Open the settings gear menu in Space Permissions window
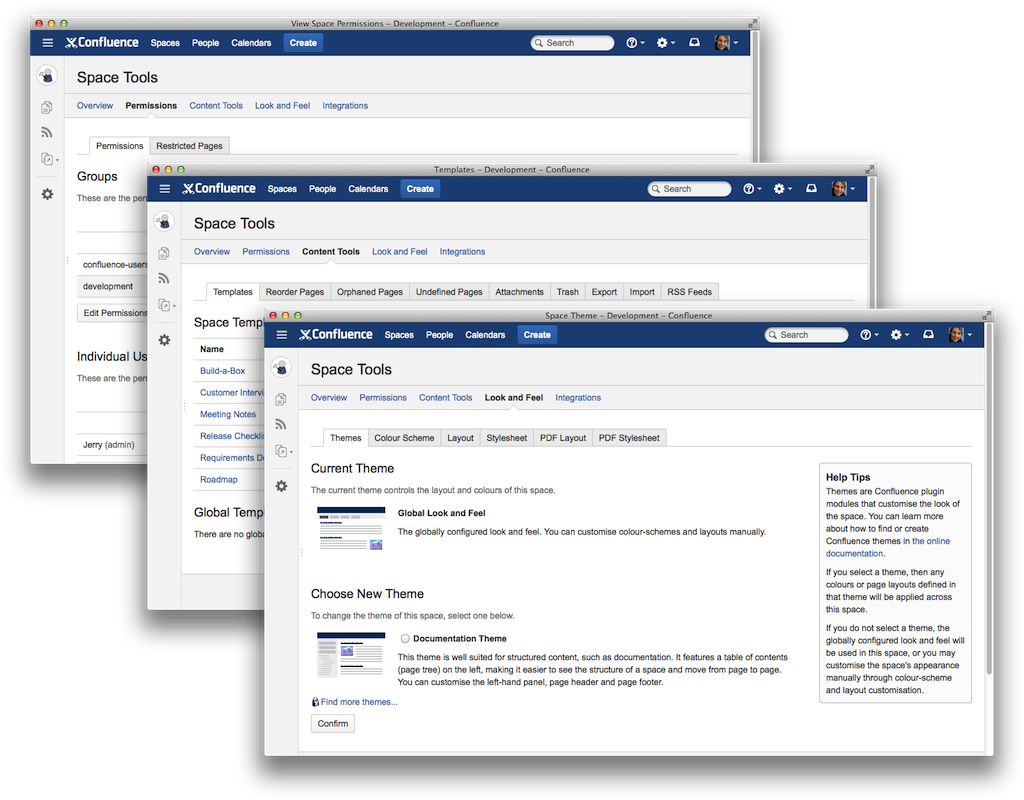Image resolution: width=1024 pixels, height=800 pixels. tap(665, 43)
